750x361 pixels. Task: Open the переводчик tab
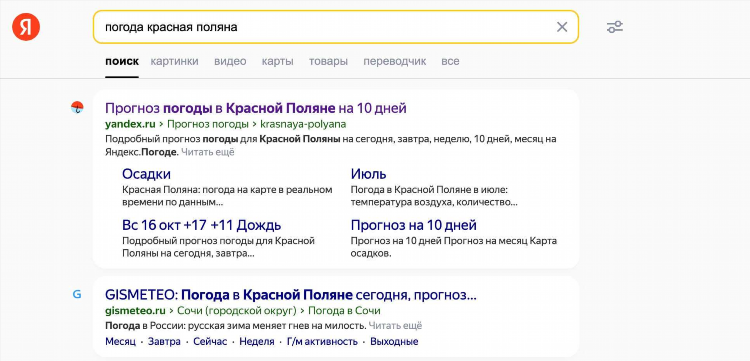[x=395, y=61]
